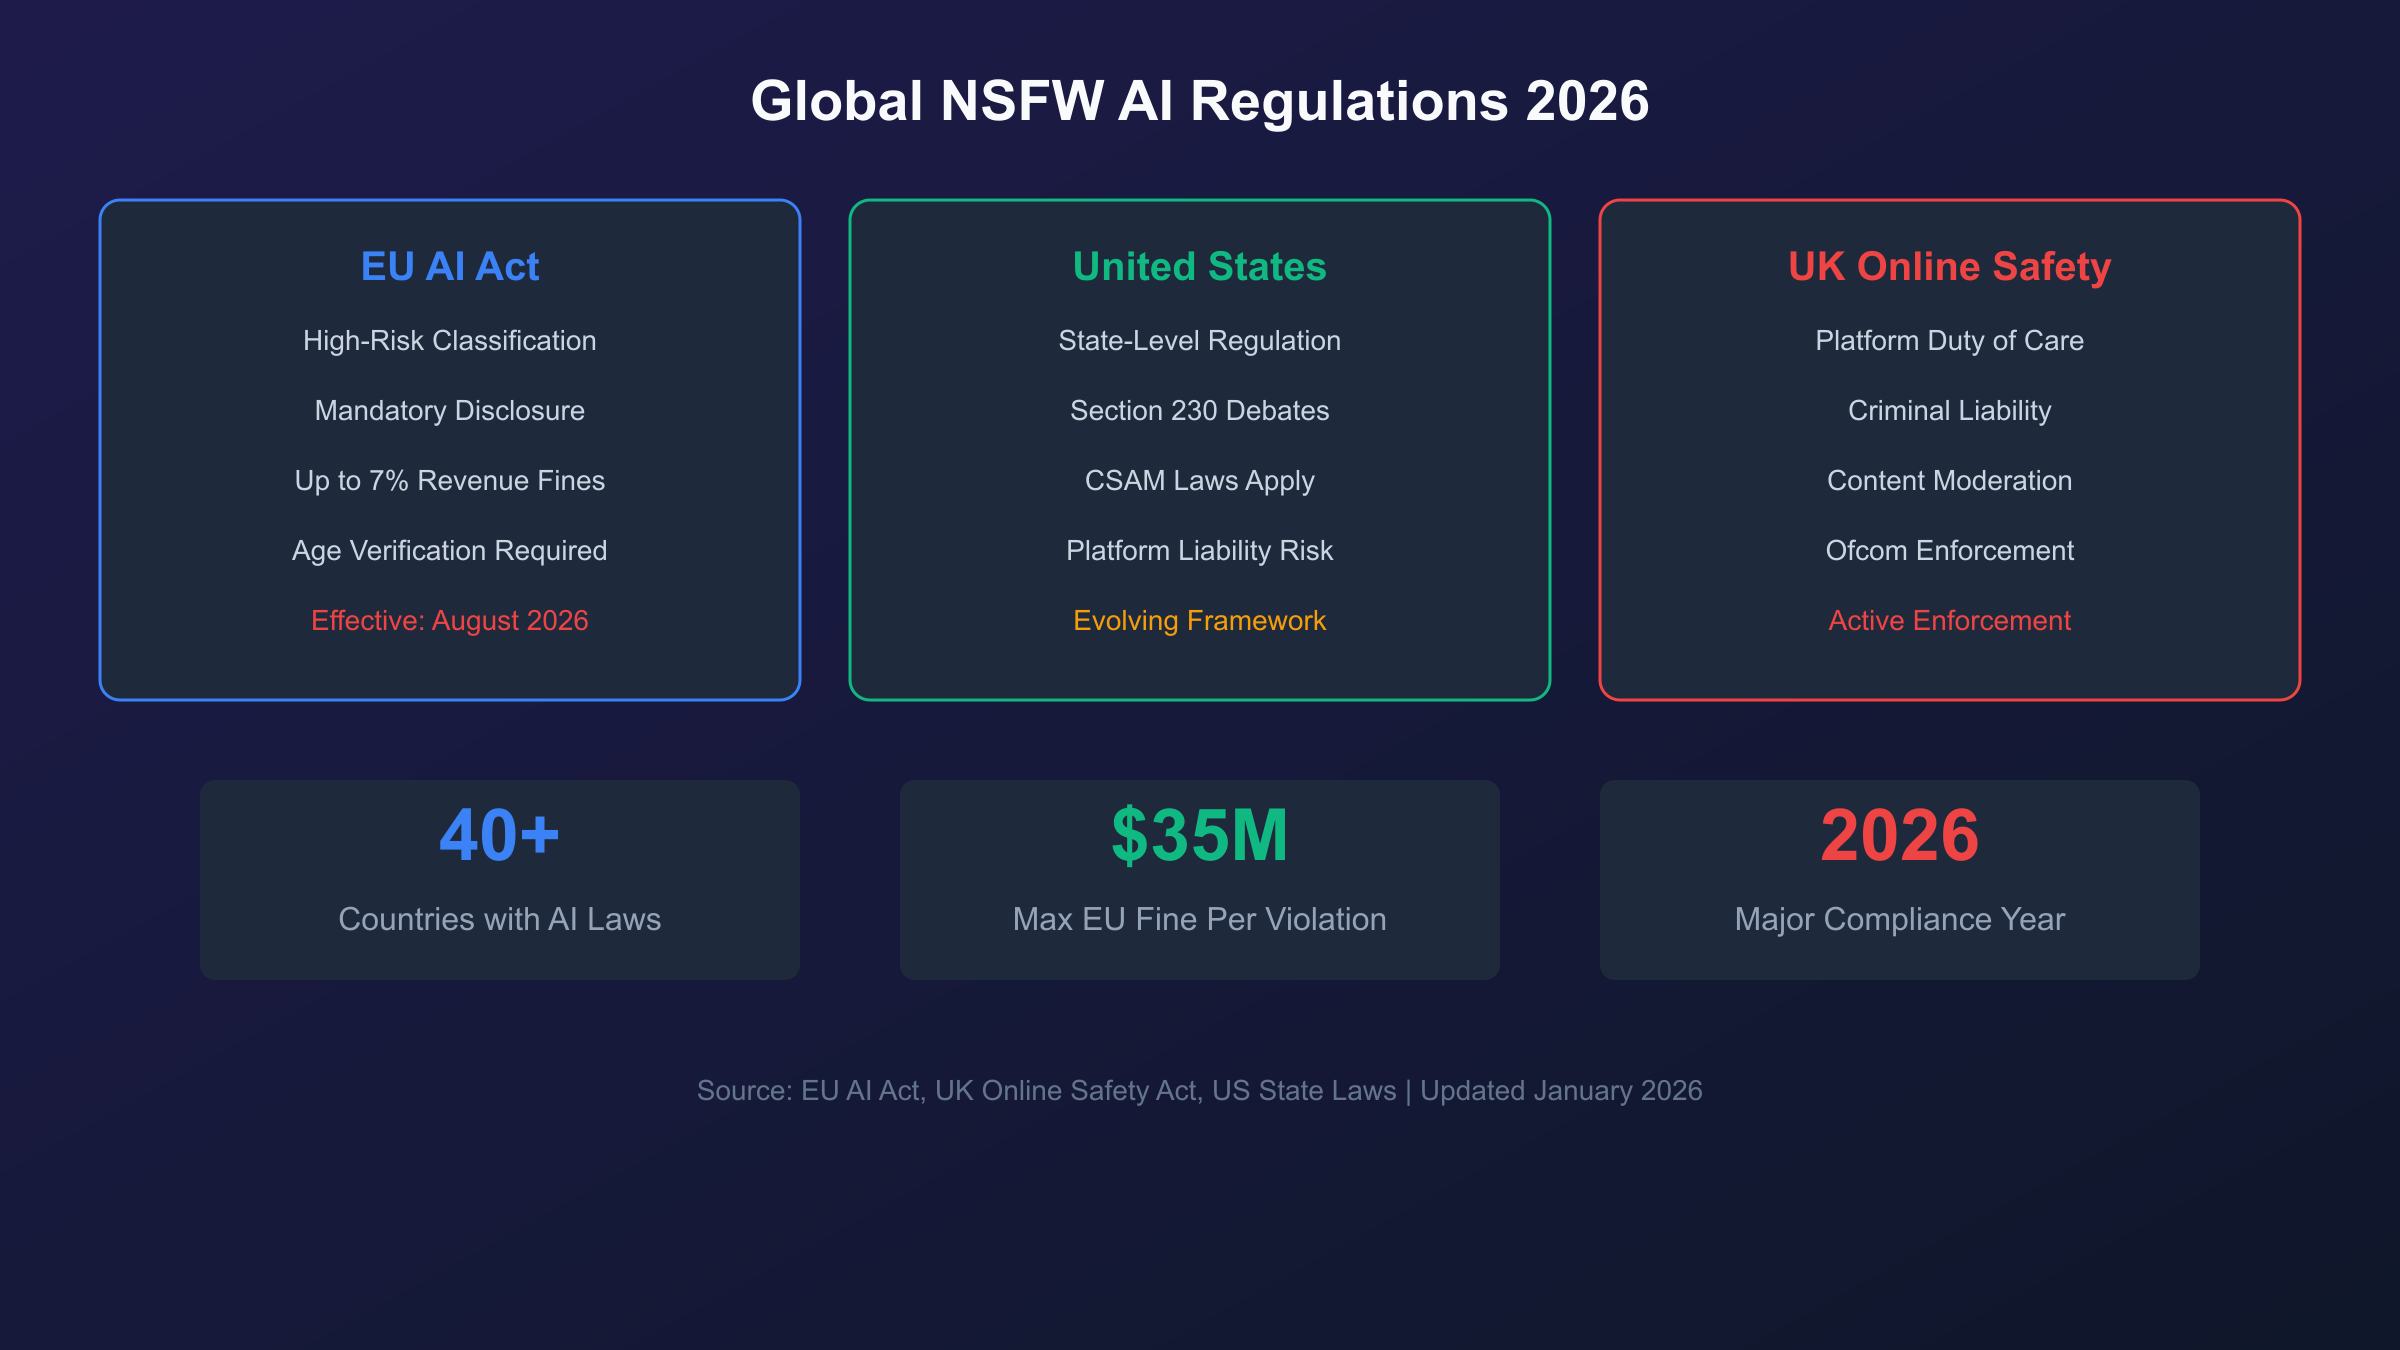The image size is (2400, 1350).
Task: Click High-Risk Classification item
Action: click(x=449, y=341)
